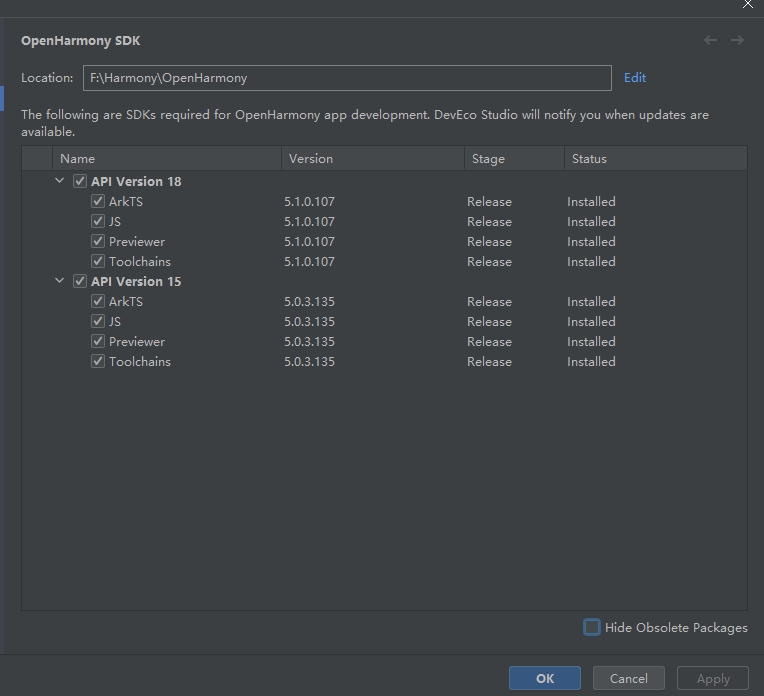Toggle Toolchains checkbox for version 5.0.3.135

pos(98,361)
